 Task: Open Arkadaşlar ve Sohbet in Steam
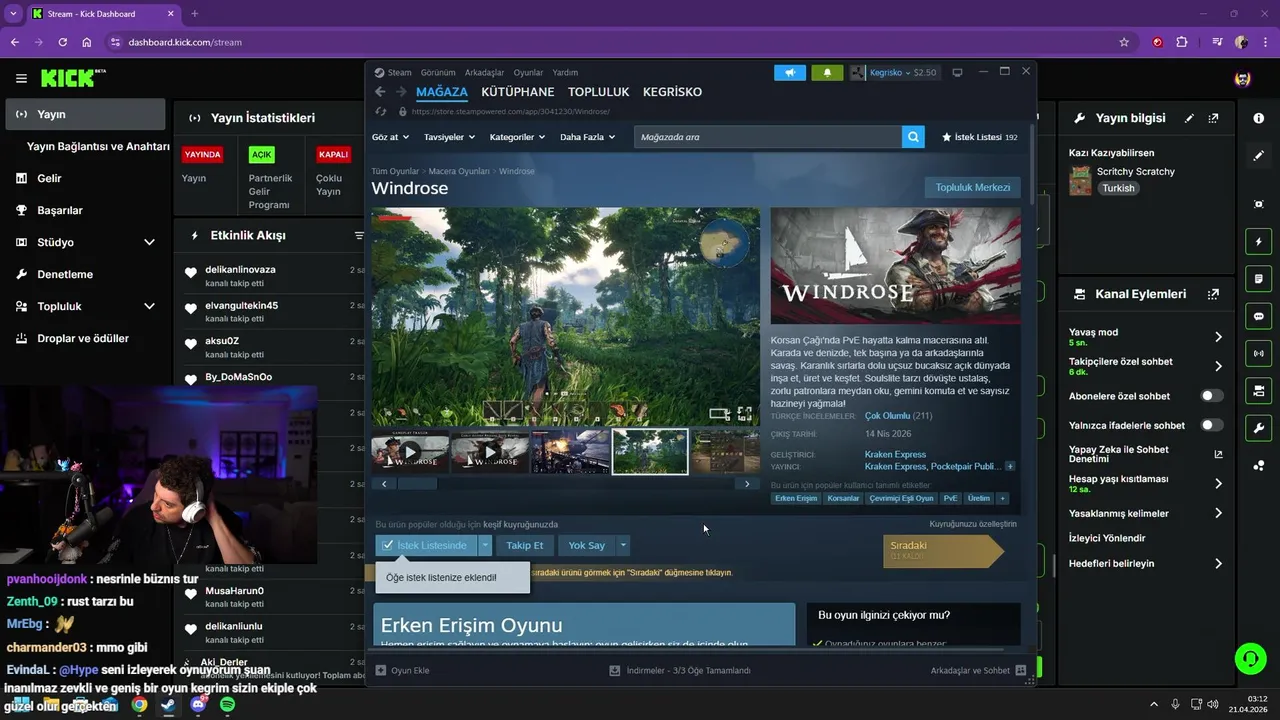[x=978, y=671]
